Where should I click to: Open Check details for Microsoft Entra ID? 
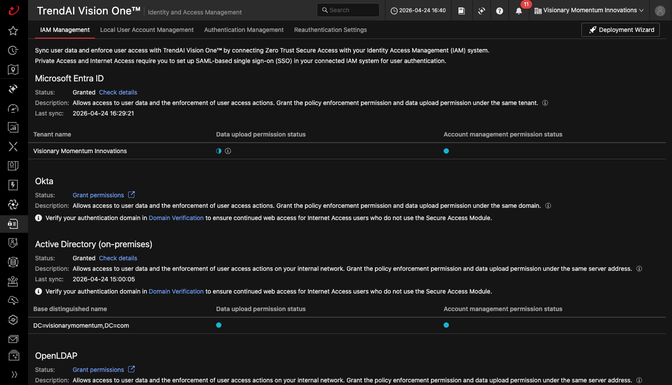click(x=118, y=92)
